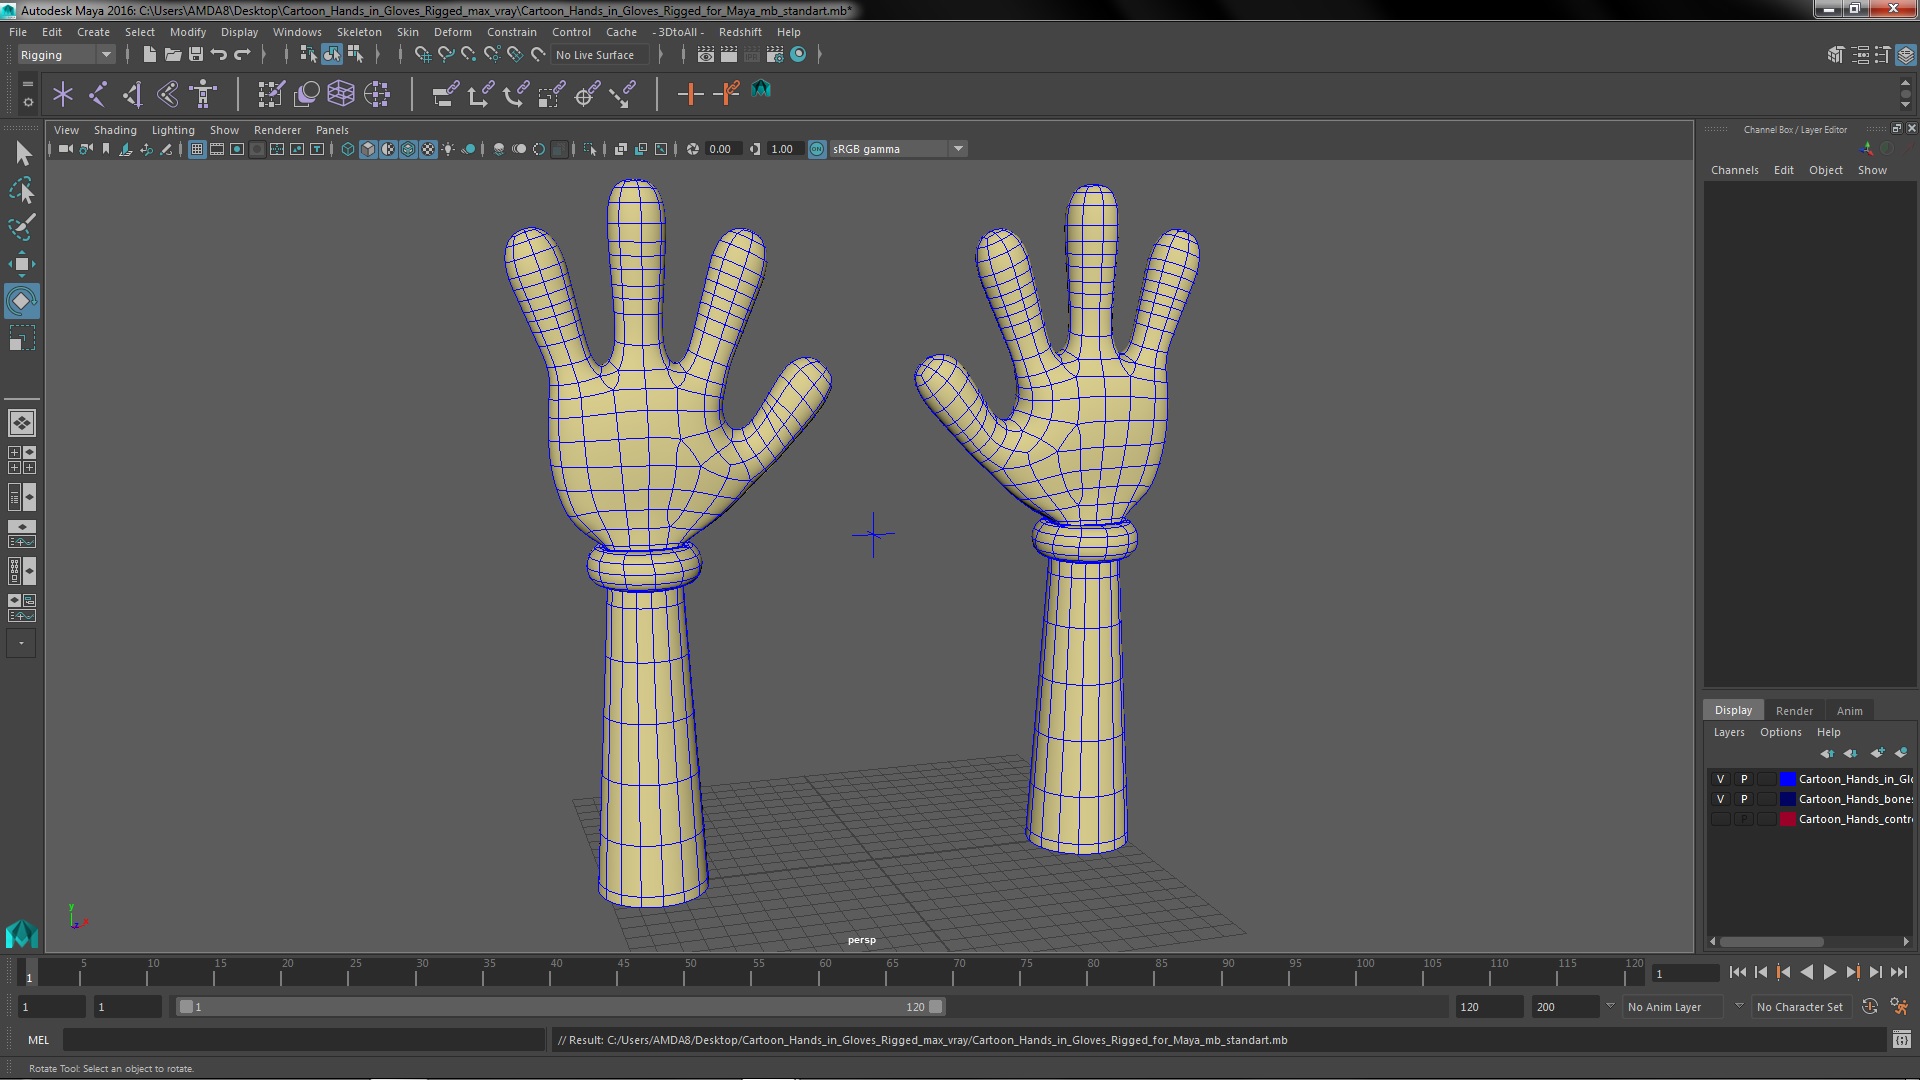This screenshot has width=1920, height=1080.
Task: Click the dark blue Cartoon_Hands_bones color swatch
Action: point(1787,799)
